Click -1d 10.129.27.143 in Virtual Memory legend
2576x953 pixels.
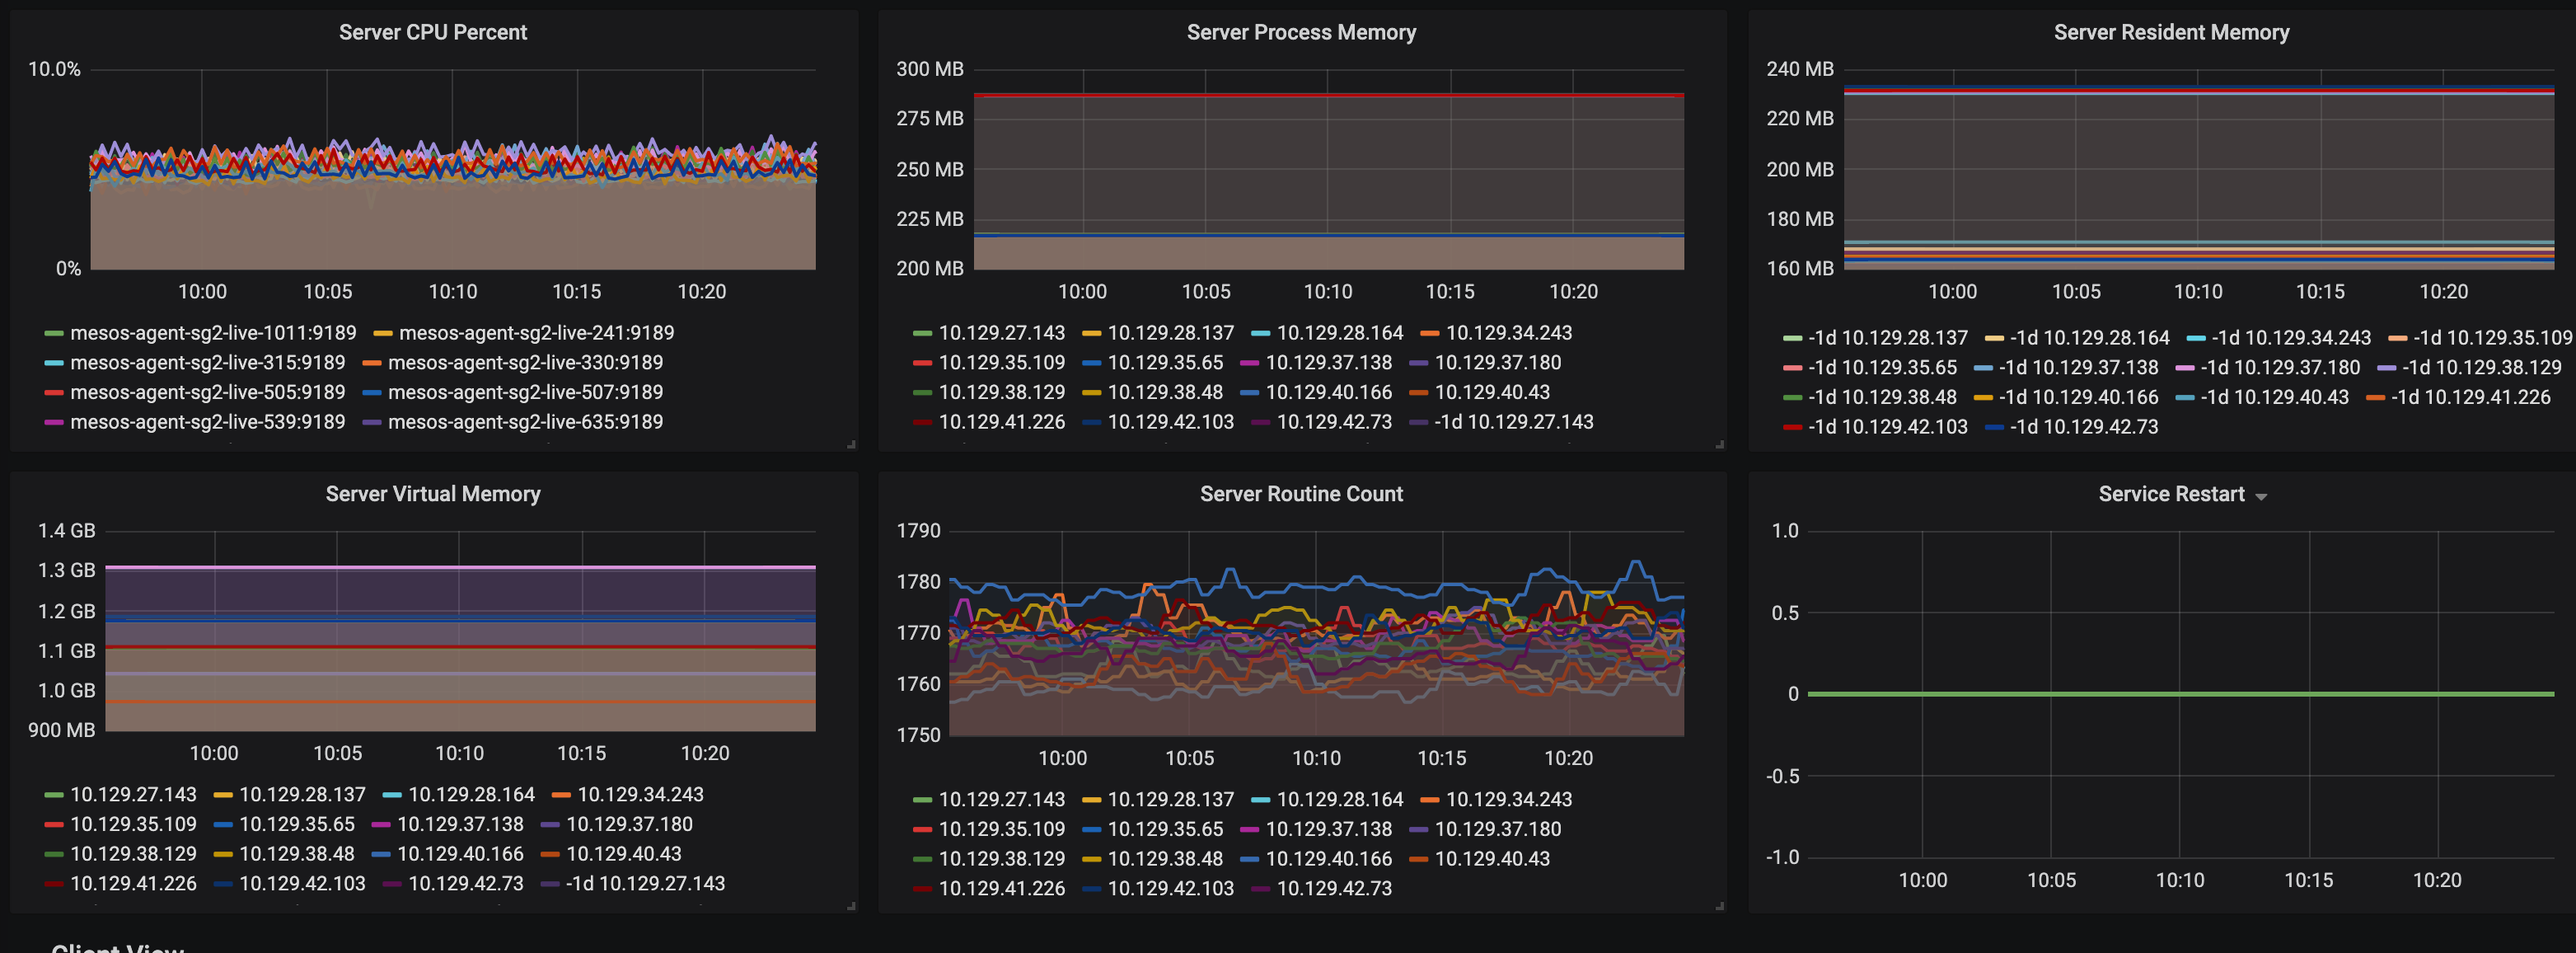pos(646,884)
